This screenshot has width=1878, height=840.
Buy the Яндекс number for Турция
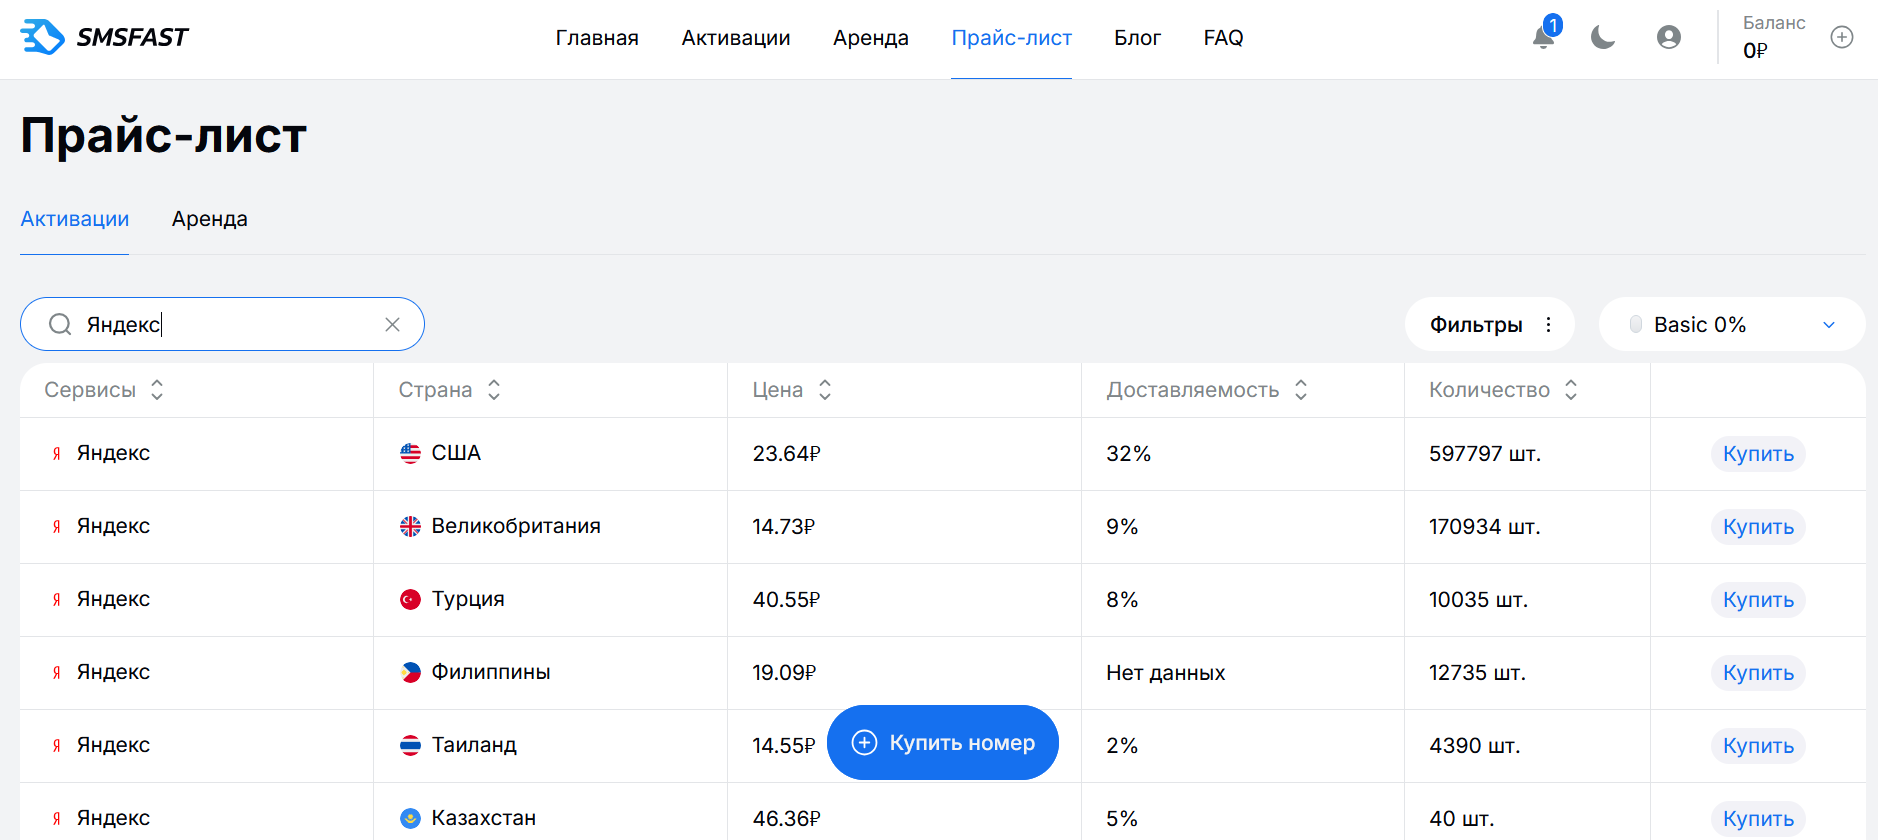(1758, 600)
